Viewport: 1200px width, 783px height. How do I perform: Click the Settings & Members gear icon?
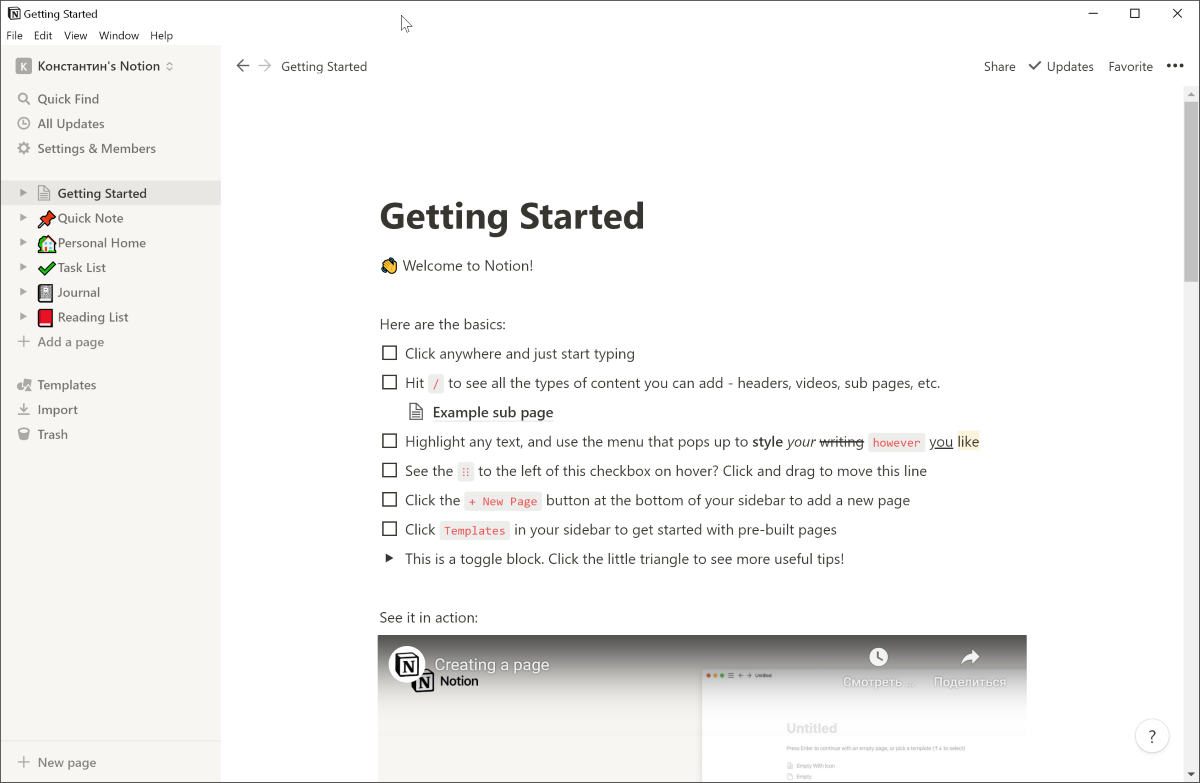[24, 148]
